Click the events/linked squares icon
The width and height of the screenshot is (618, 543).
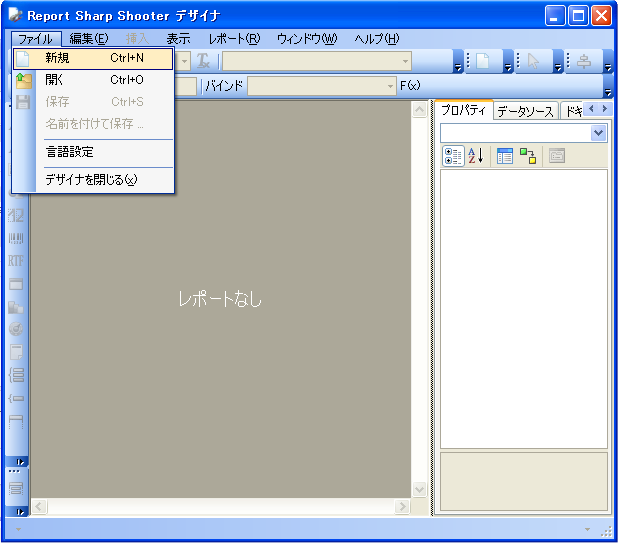click(528, 156)
